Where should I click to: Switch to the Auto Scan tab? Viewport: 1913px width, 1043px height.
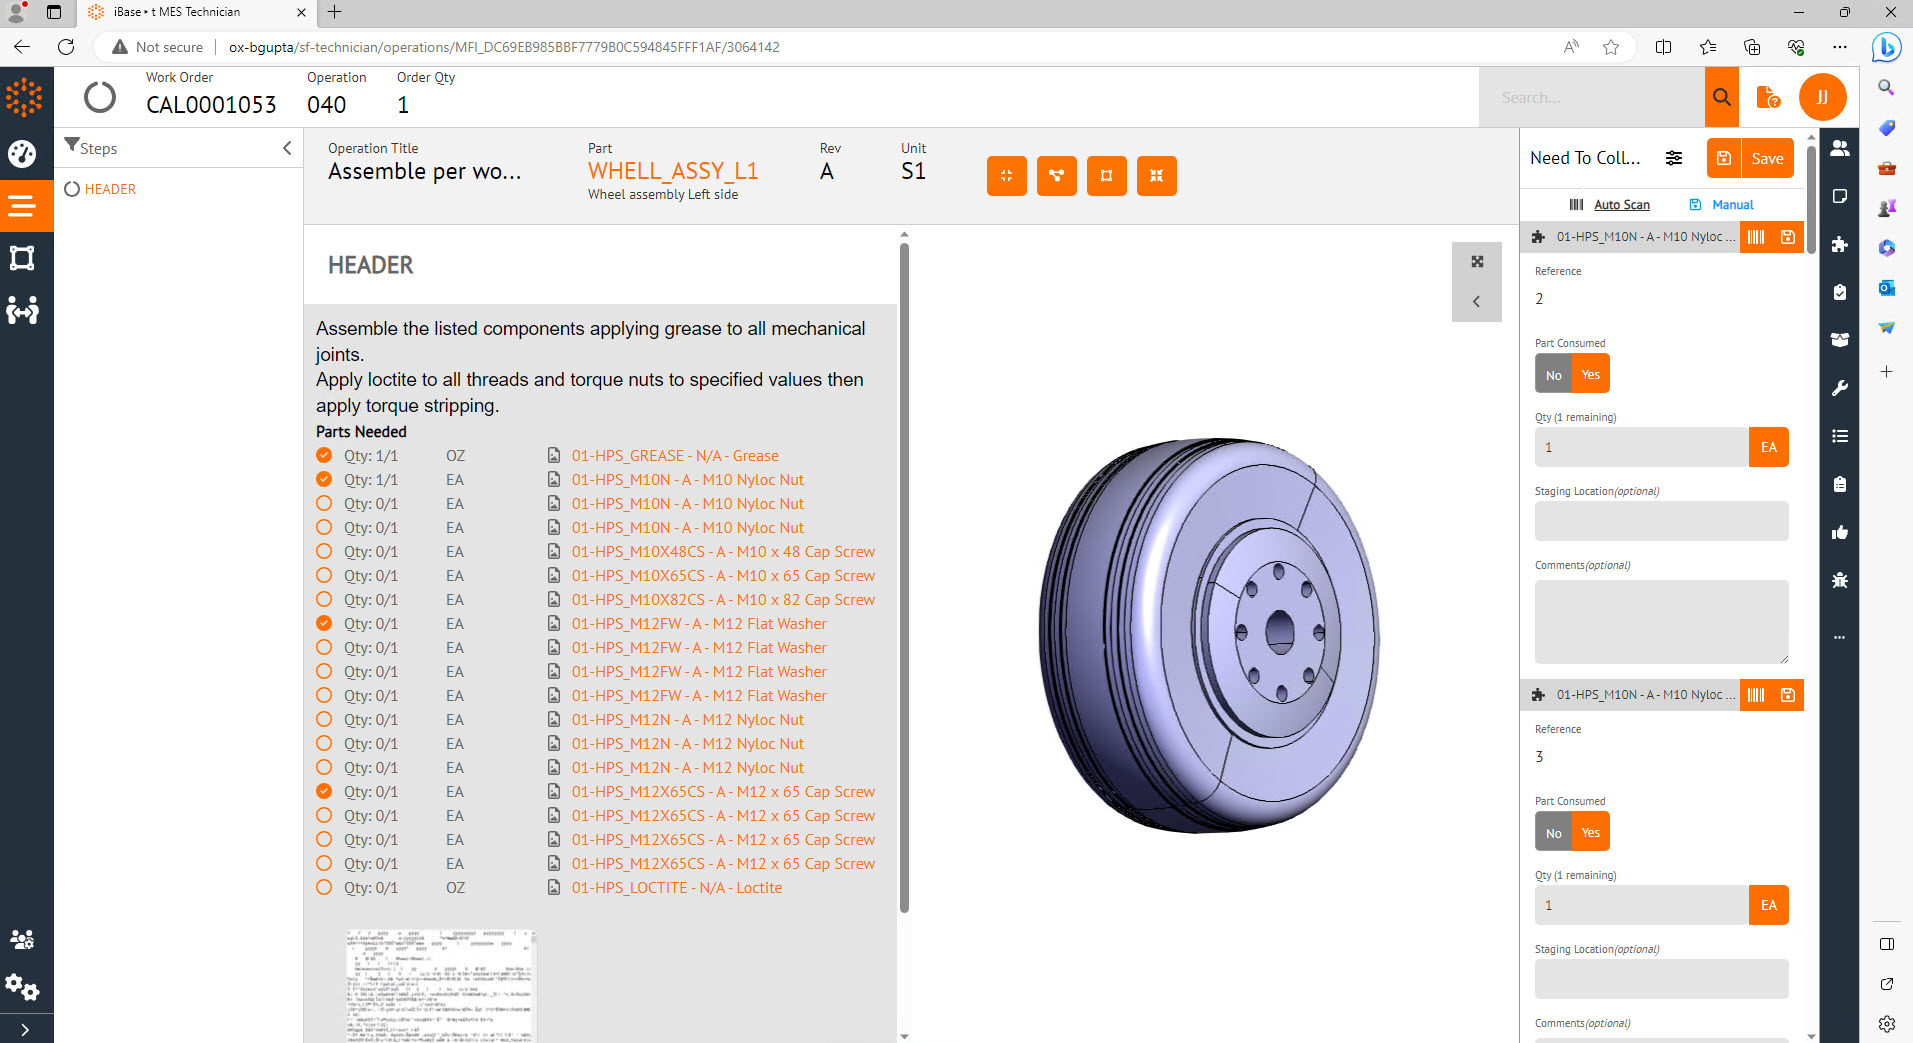point(1621,205)
